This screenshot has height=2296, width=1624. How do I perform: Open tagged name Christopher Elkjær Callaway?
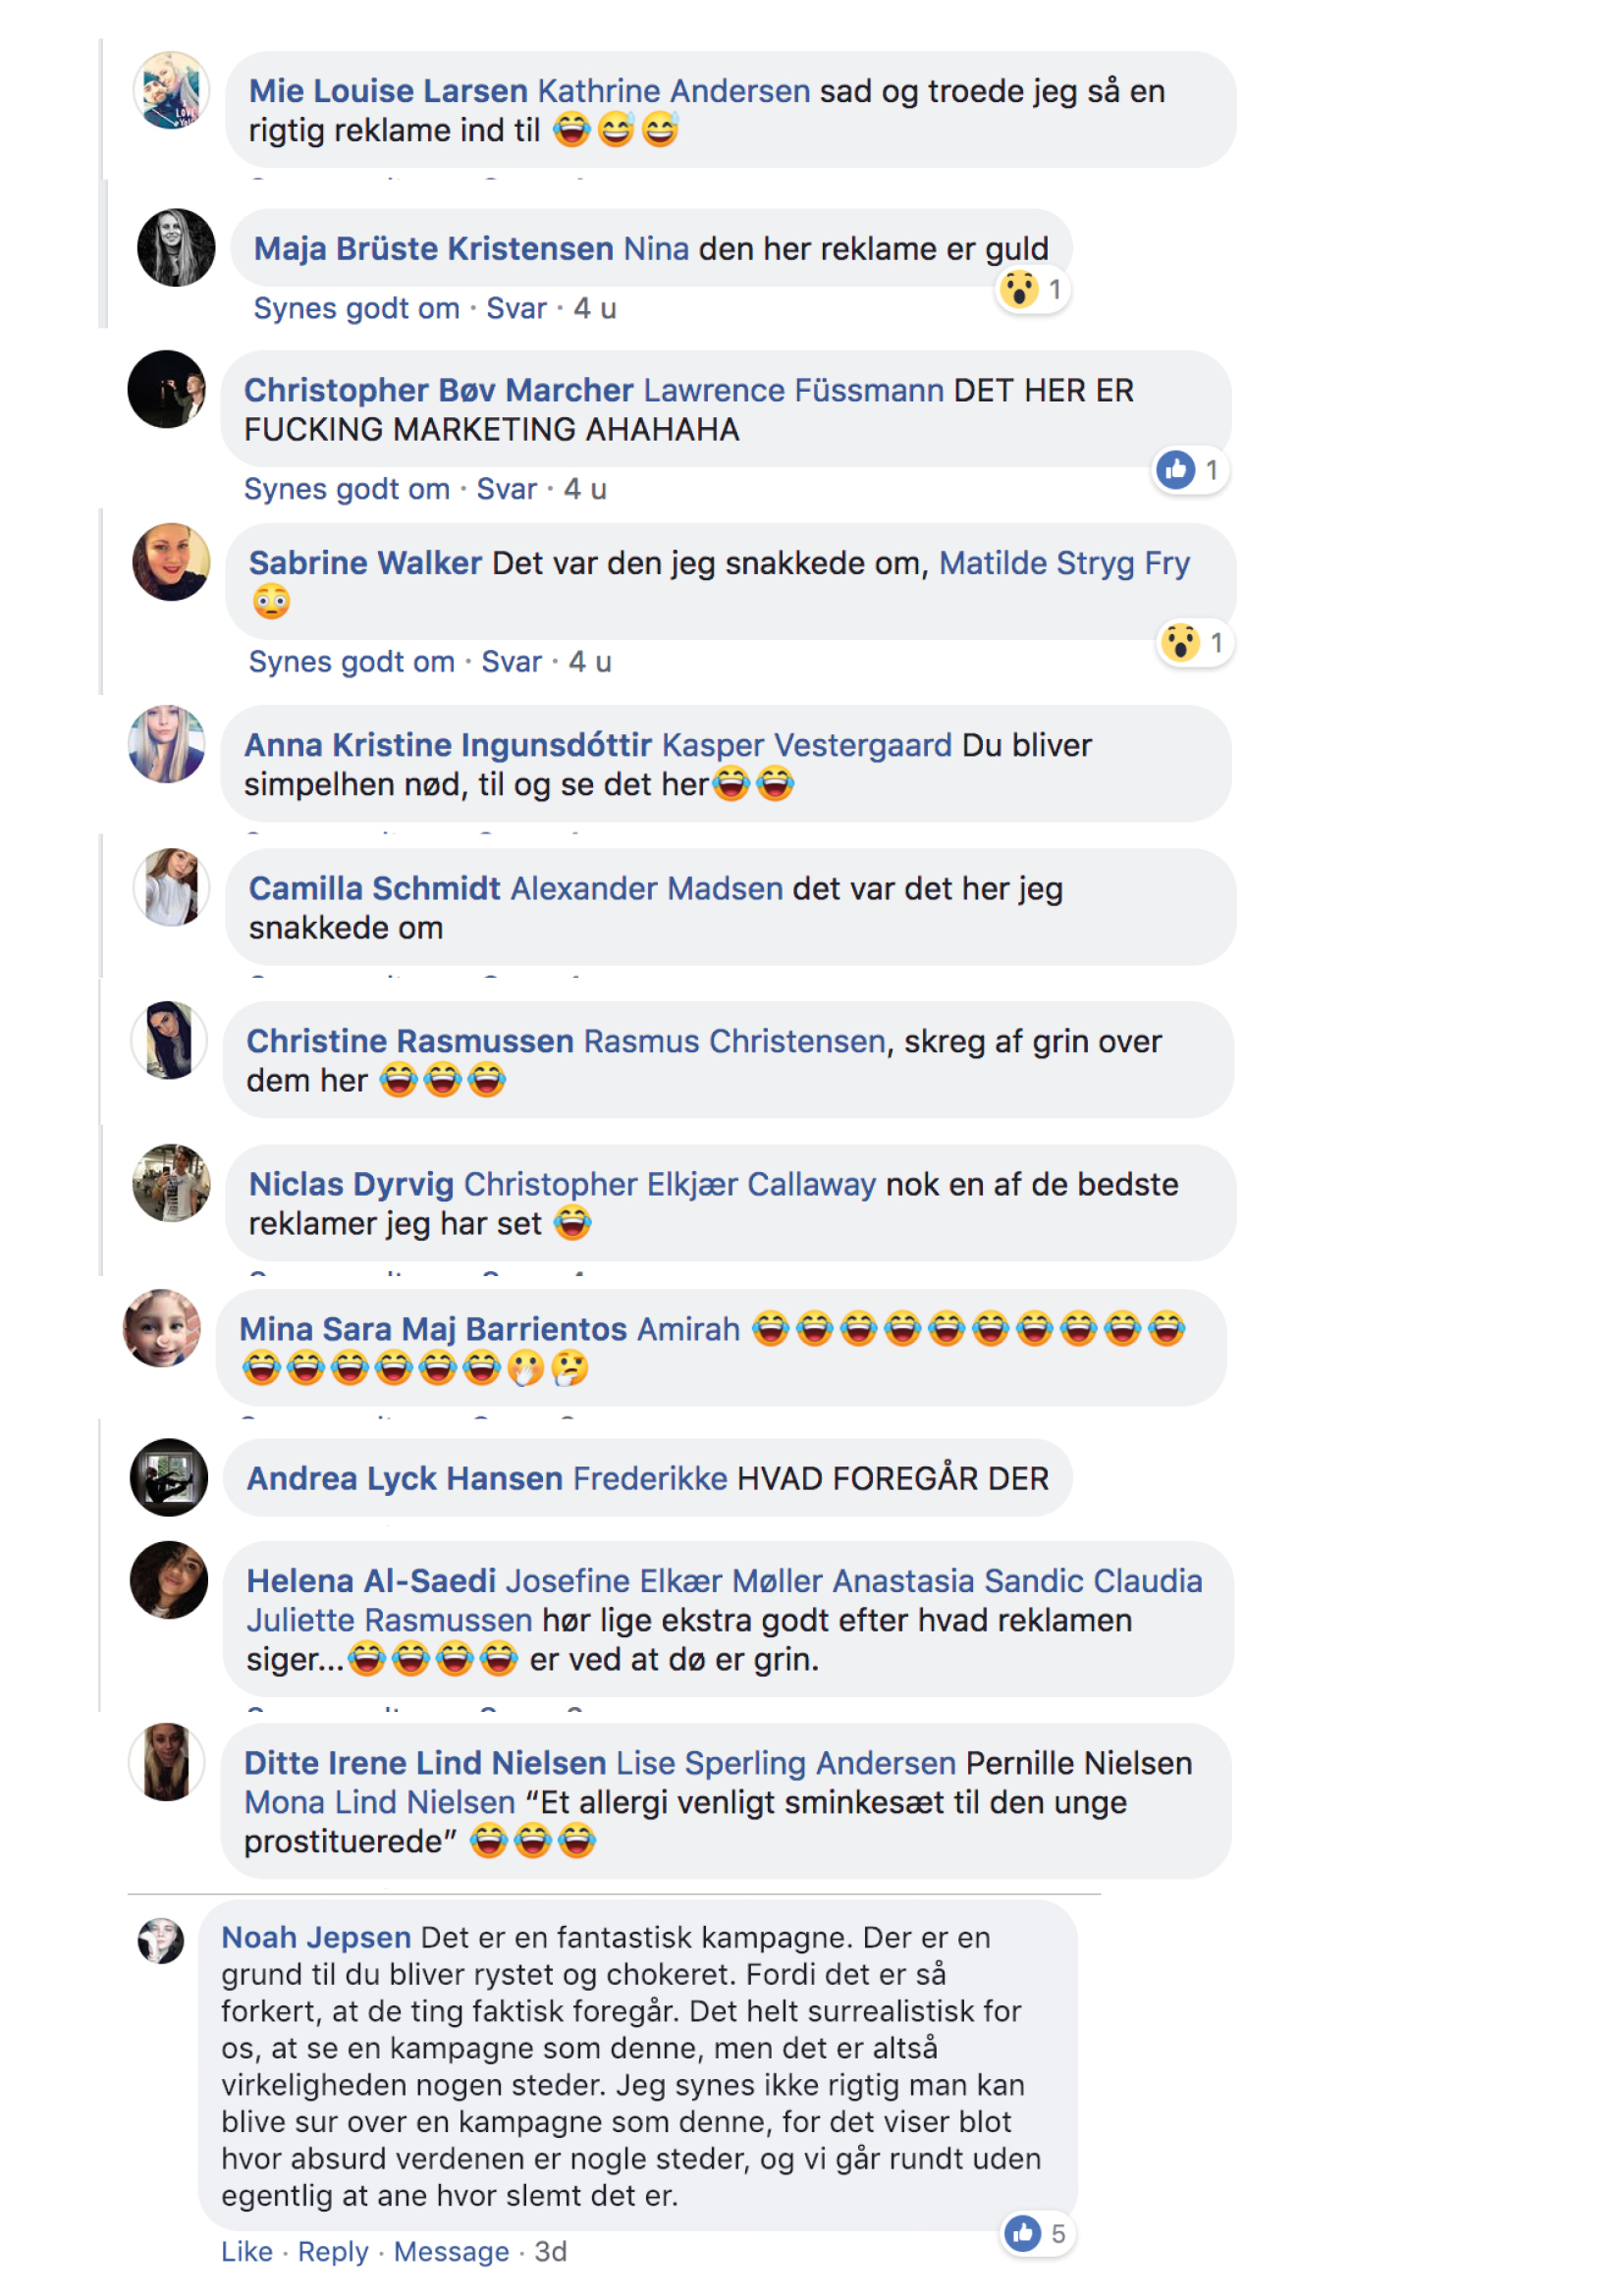[x=670, y=1185]
